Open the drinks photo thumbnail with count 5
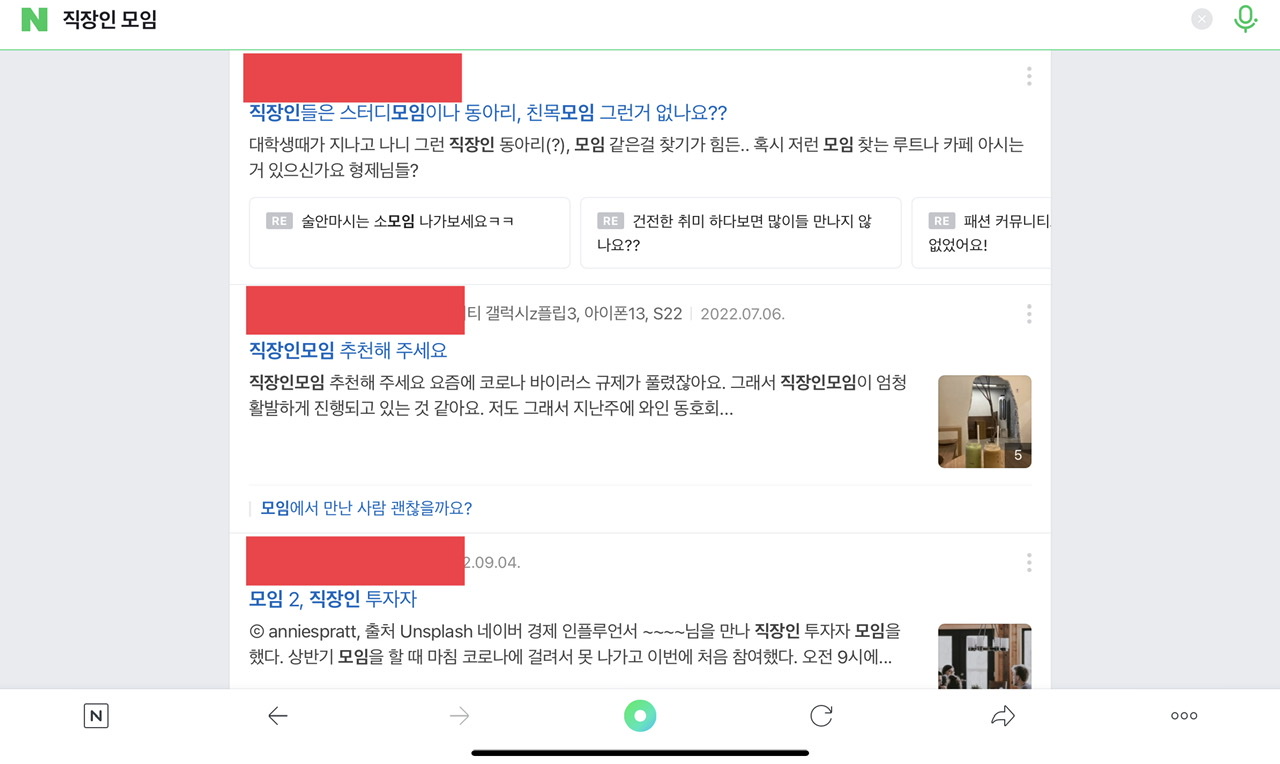 (984, 421)
